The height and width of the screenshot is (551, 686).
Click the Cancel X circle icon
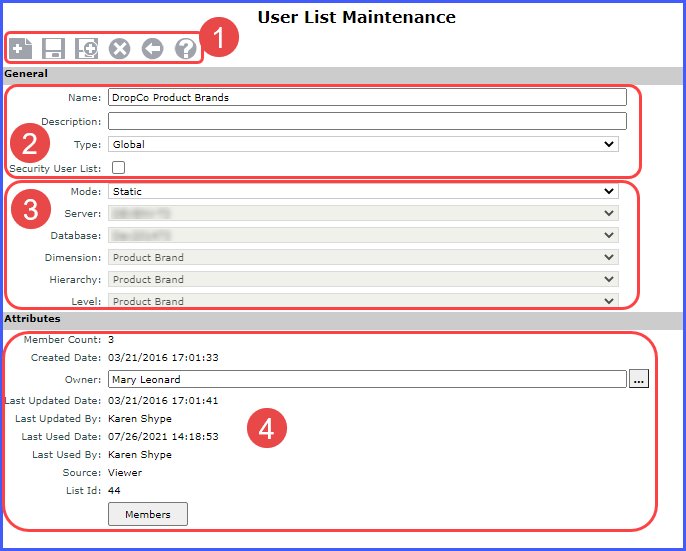tap(119, 48)
